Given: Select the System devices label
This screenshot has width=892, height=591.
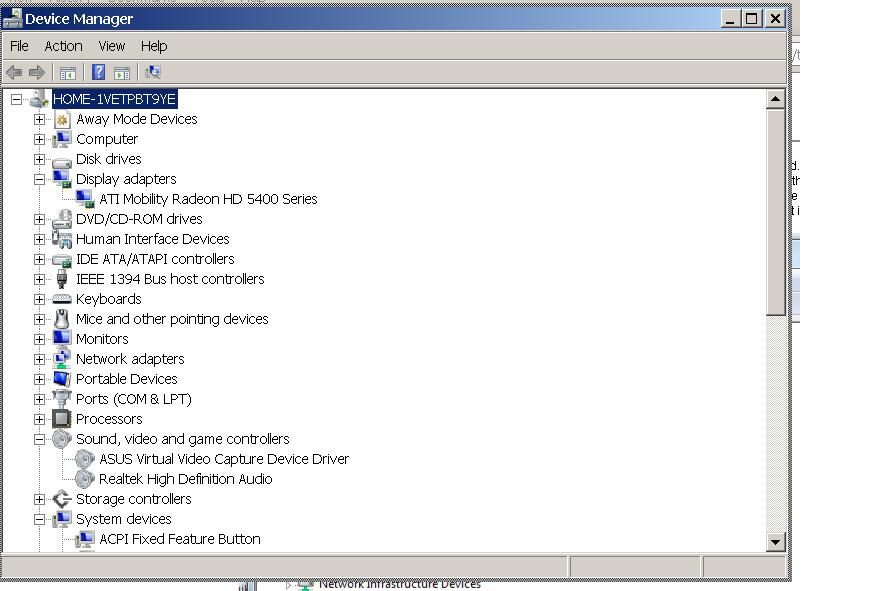Looking at the screenshot, I should click(123, 519).
